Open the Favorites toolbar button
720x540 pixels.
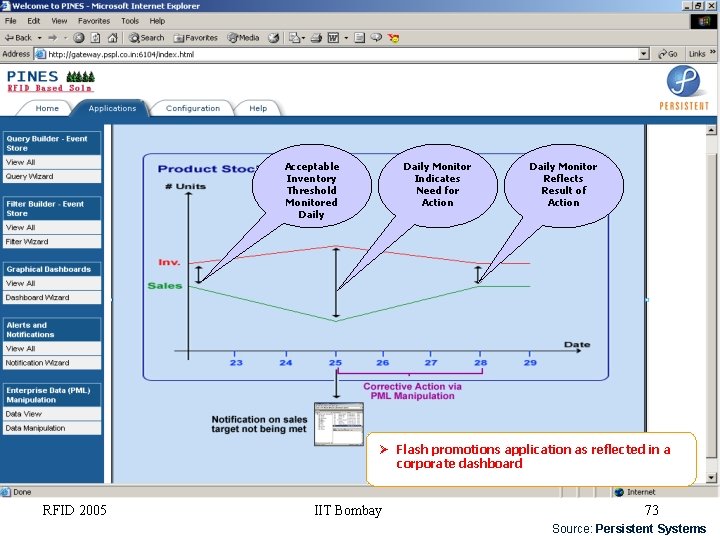coord(196,38)
